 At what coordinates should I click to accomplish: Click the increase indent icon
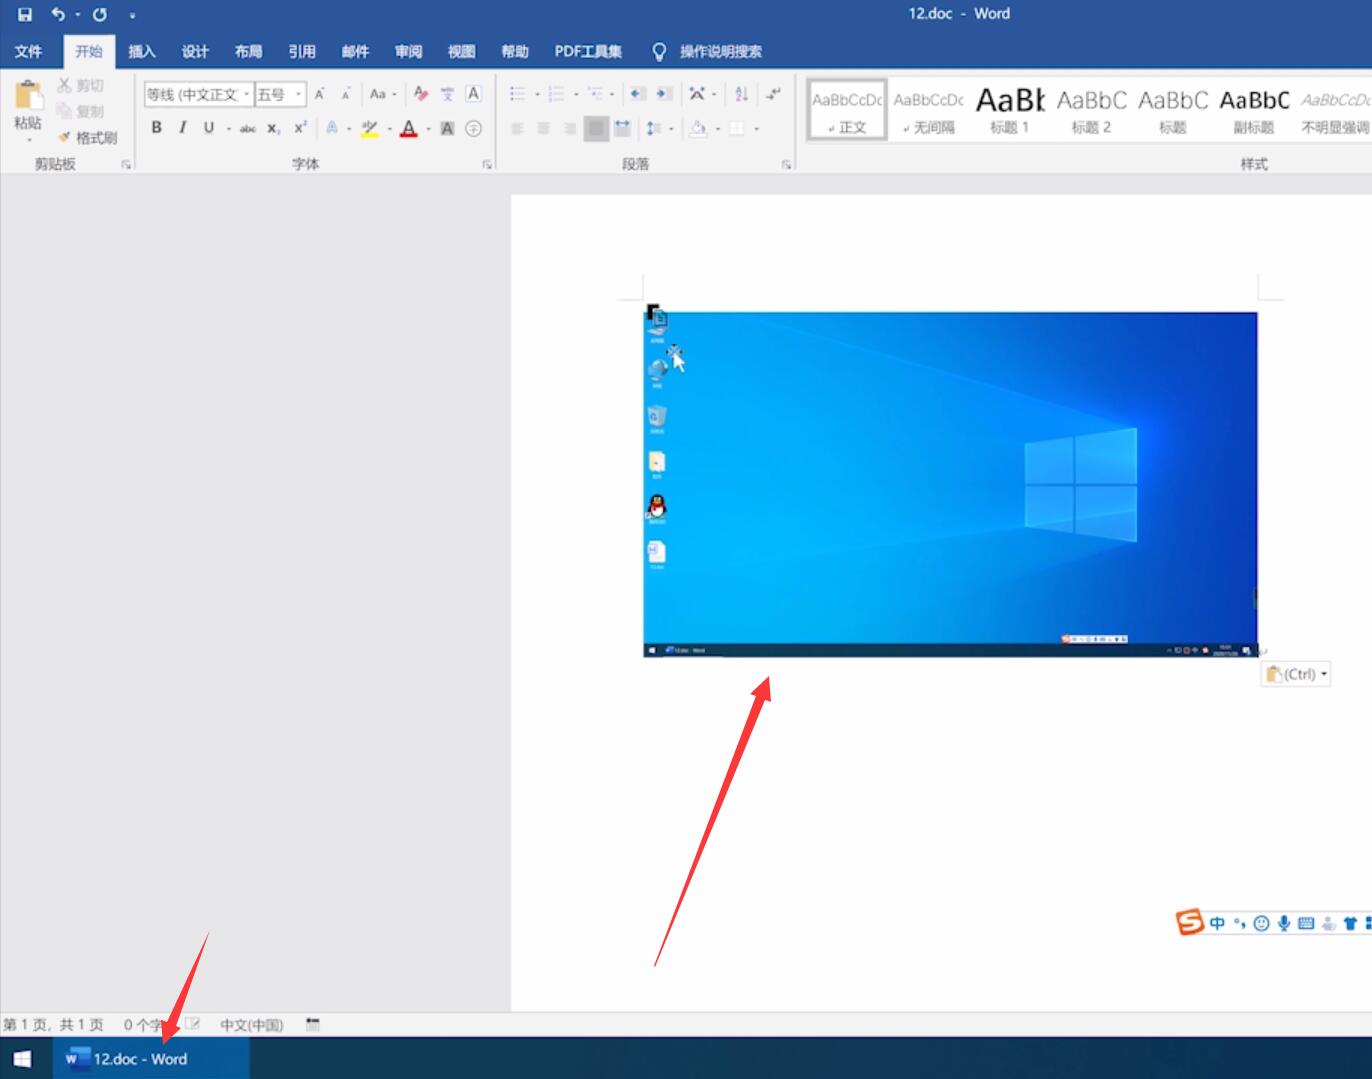coord(664,94)
